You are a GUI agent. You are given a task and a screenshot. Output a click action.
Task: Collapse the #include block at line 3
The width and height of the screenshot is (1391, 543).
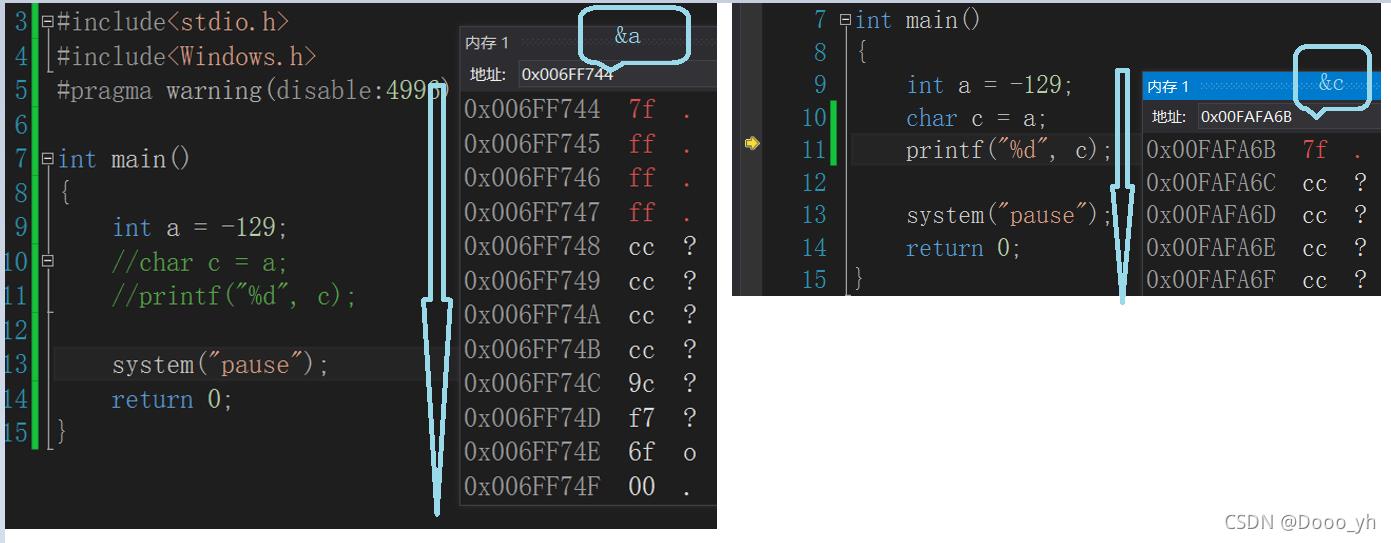point(48,21)
